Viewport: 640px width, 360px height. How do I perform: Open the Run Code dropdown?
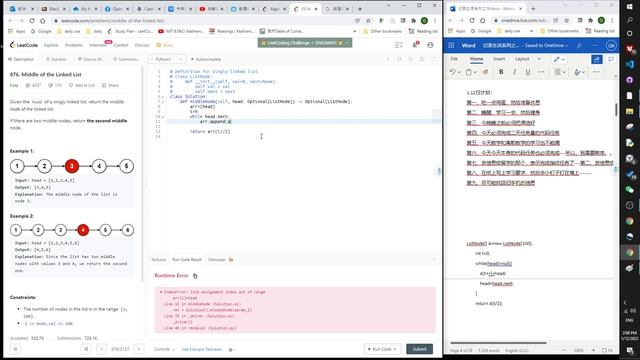[x=382, y=349]
